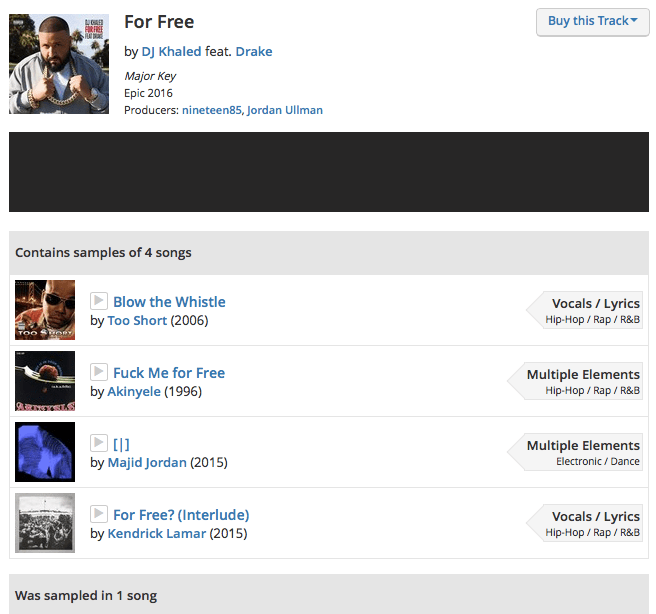This screenshot has width=656, height=614.
Task: Play the Akinyele sample preview
Action: click(99, 372)
